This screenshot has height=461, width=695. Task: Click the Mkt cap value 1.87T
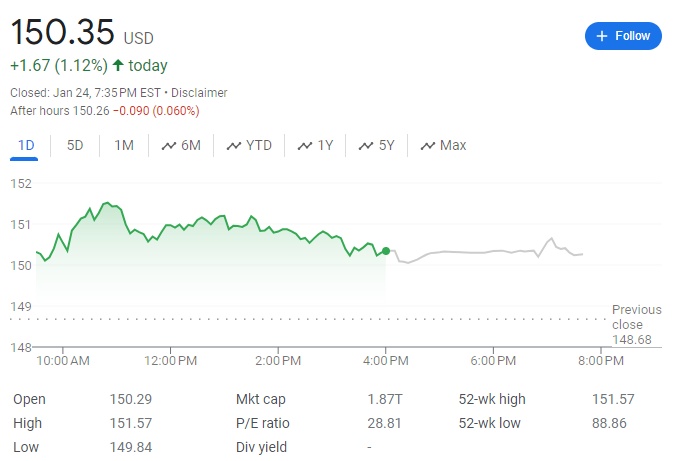pyautogui.click(x=384, y=400)
